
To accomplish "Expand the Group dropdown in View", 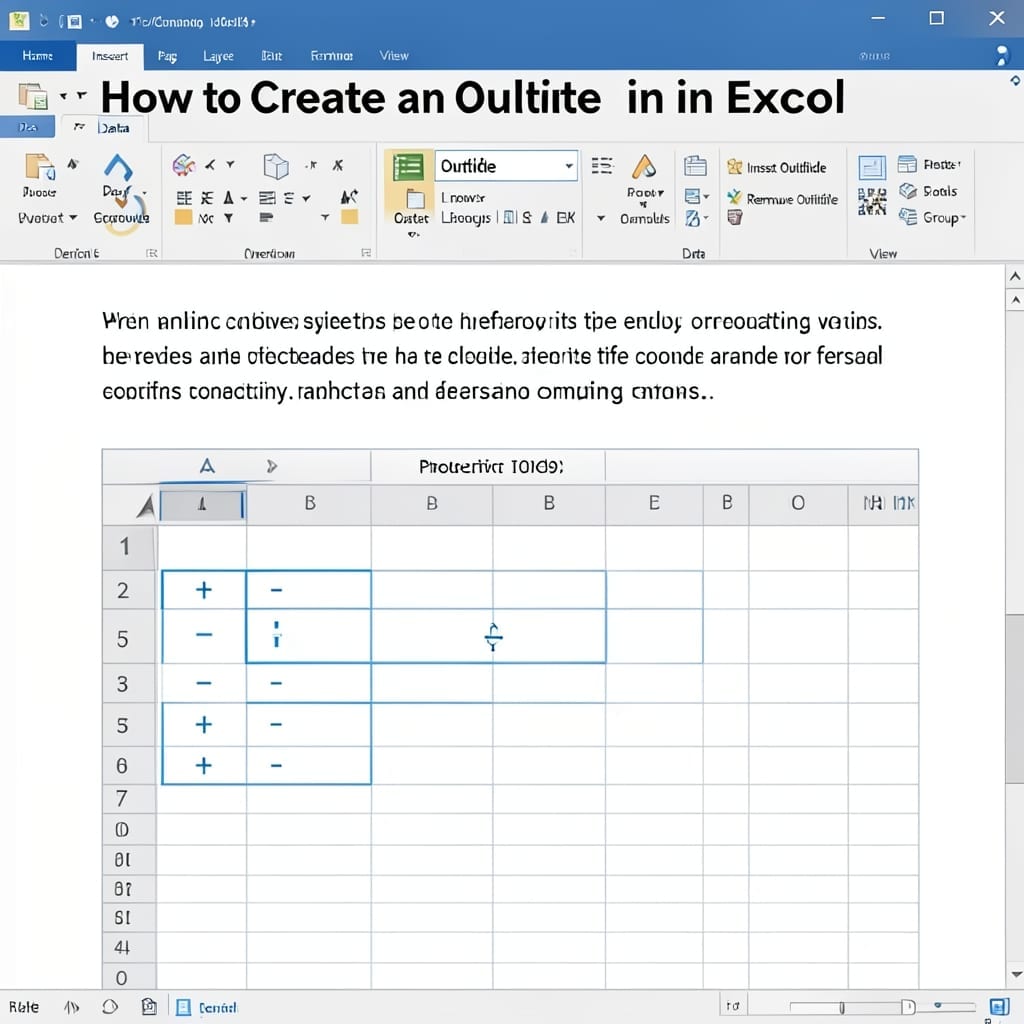I will tap(963, 217).
